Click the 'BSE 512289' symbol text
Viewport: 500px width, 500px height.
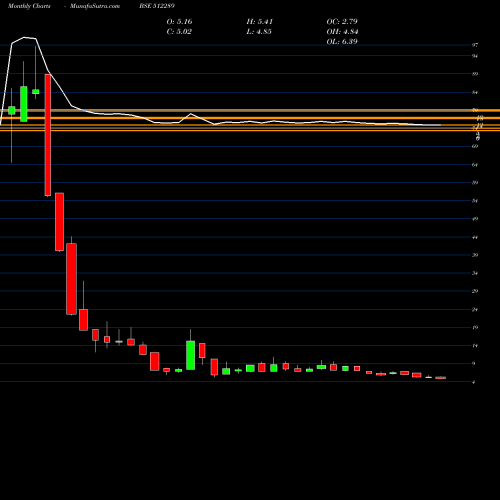(157, 6)
